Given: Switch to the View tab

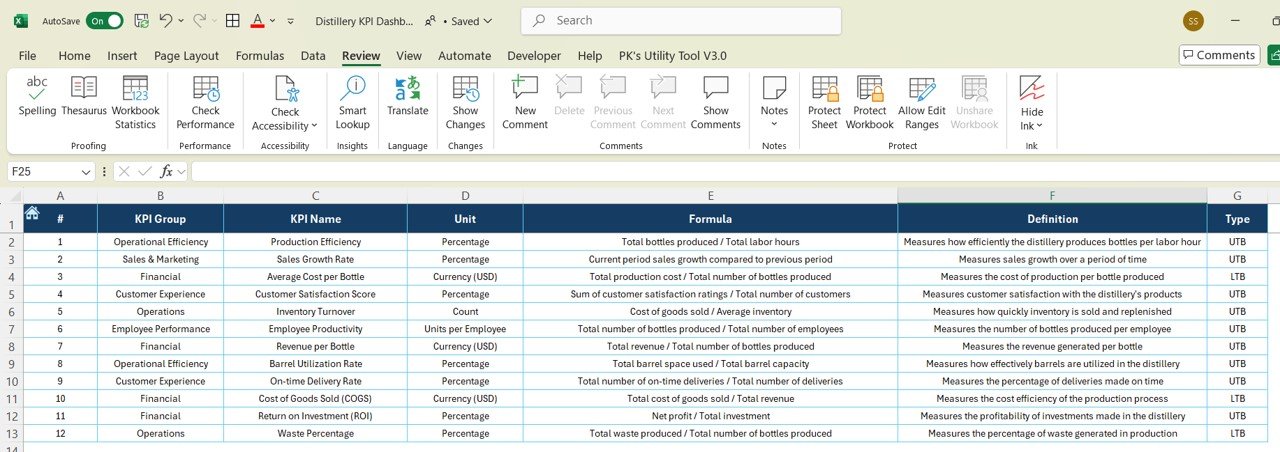Looking at the screenshot, I should pos(409,56).
